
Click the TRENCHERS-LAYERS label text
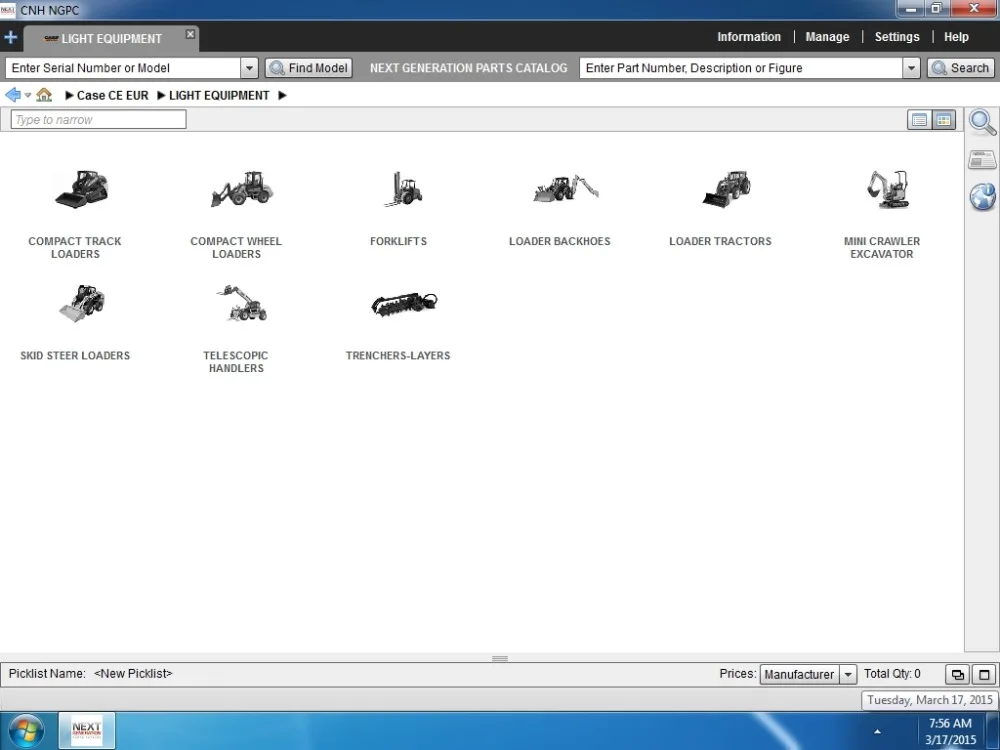pos(398,355)
